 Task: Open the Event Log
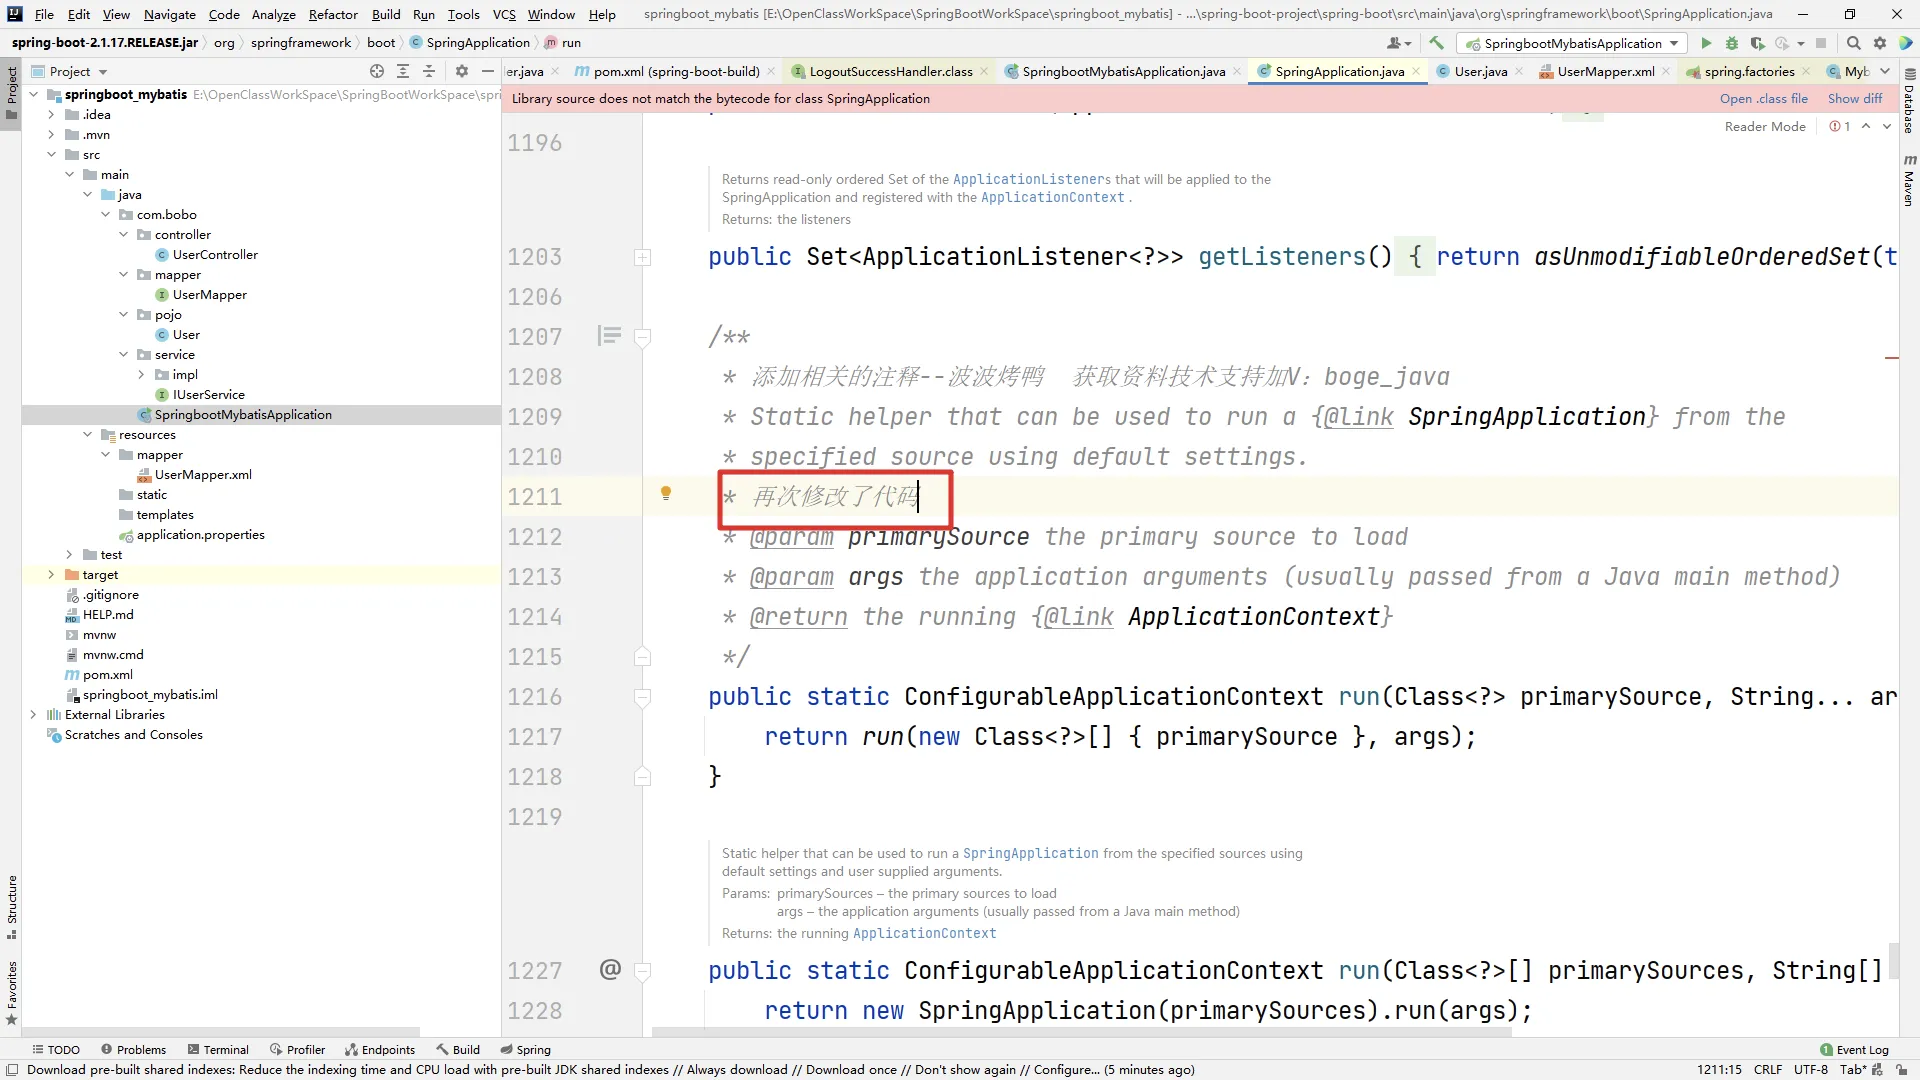(x=1854, y=1049)
